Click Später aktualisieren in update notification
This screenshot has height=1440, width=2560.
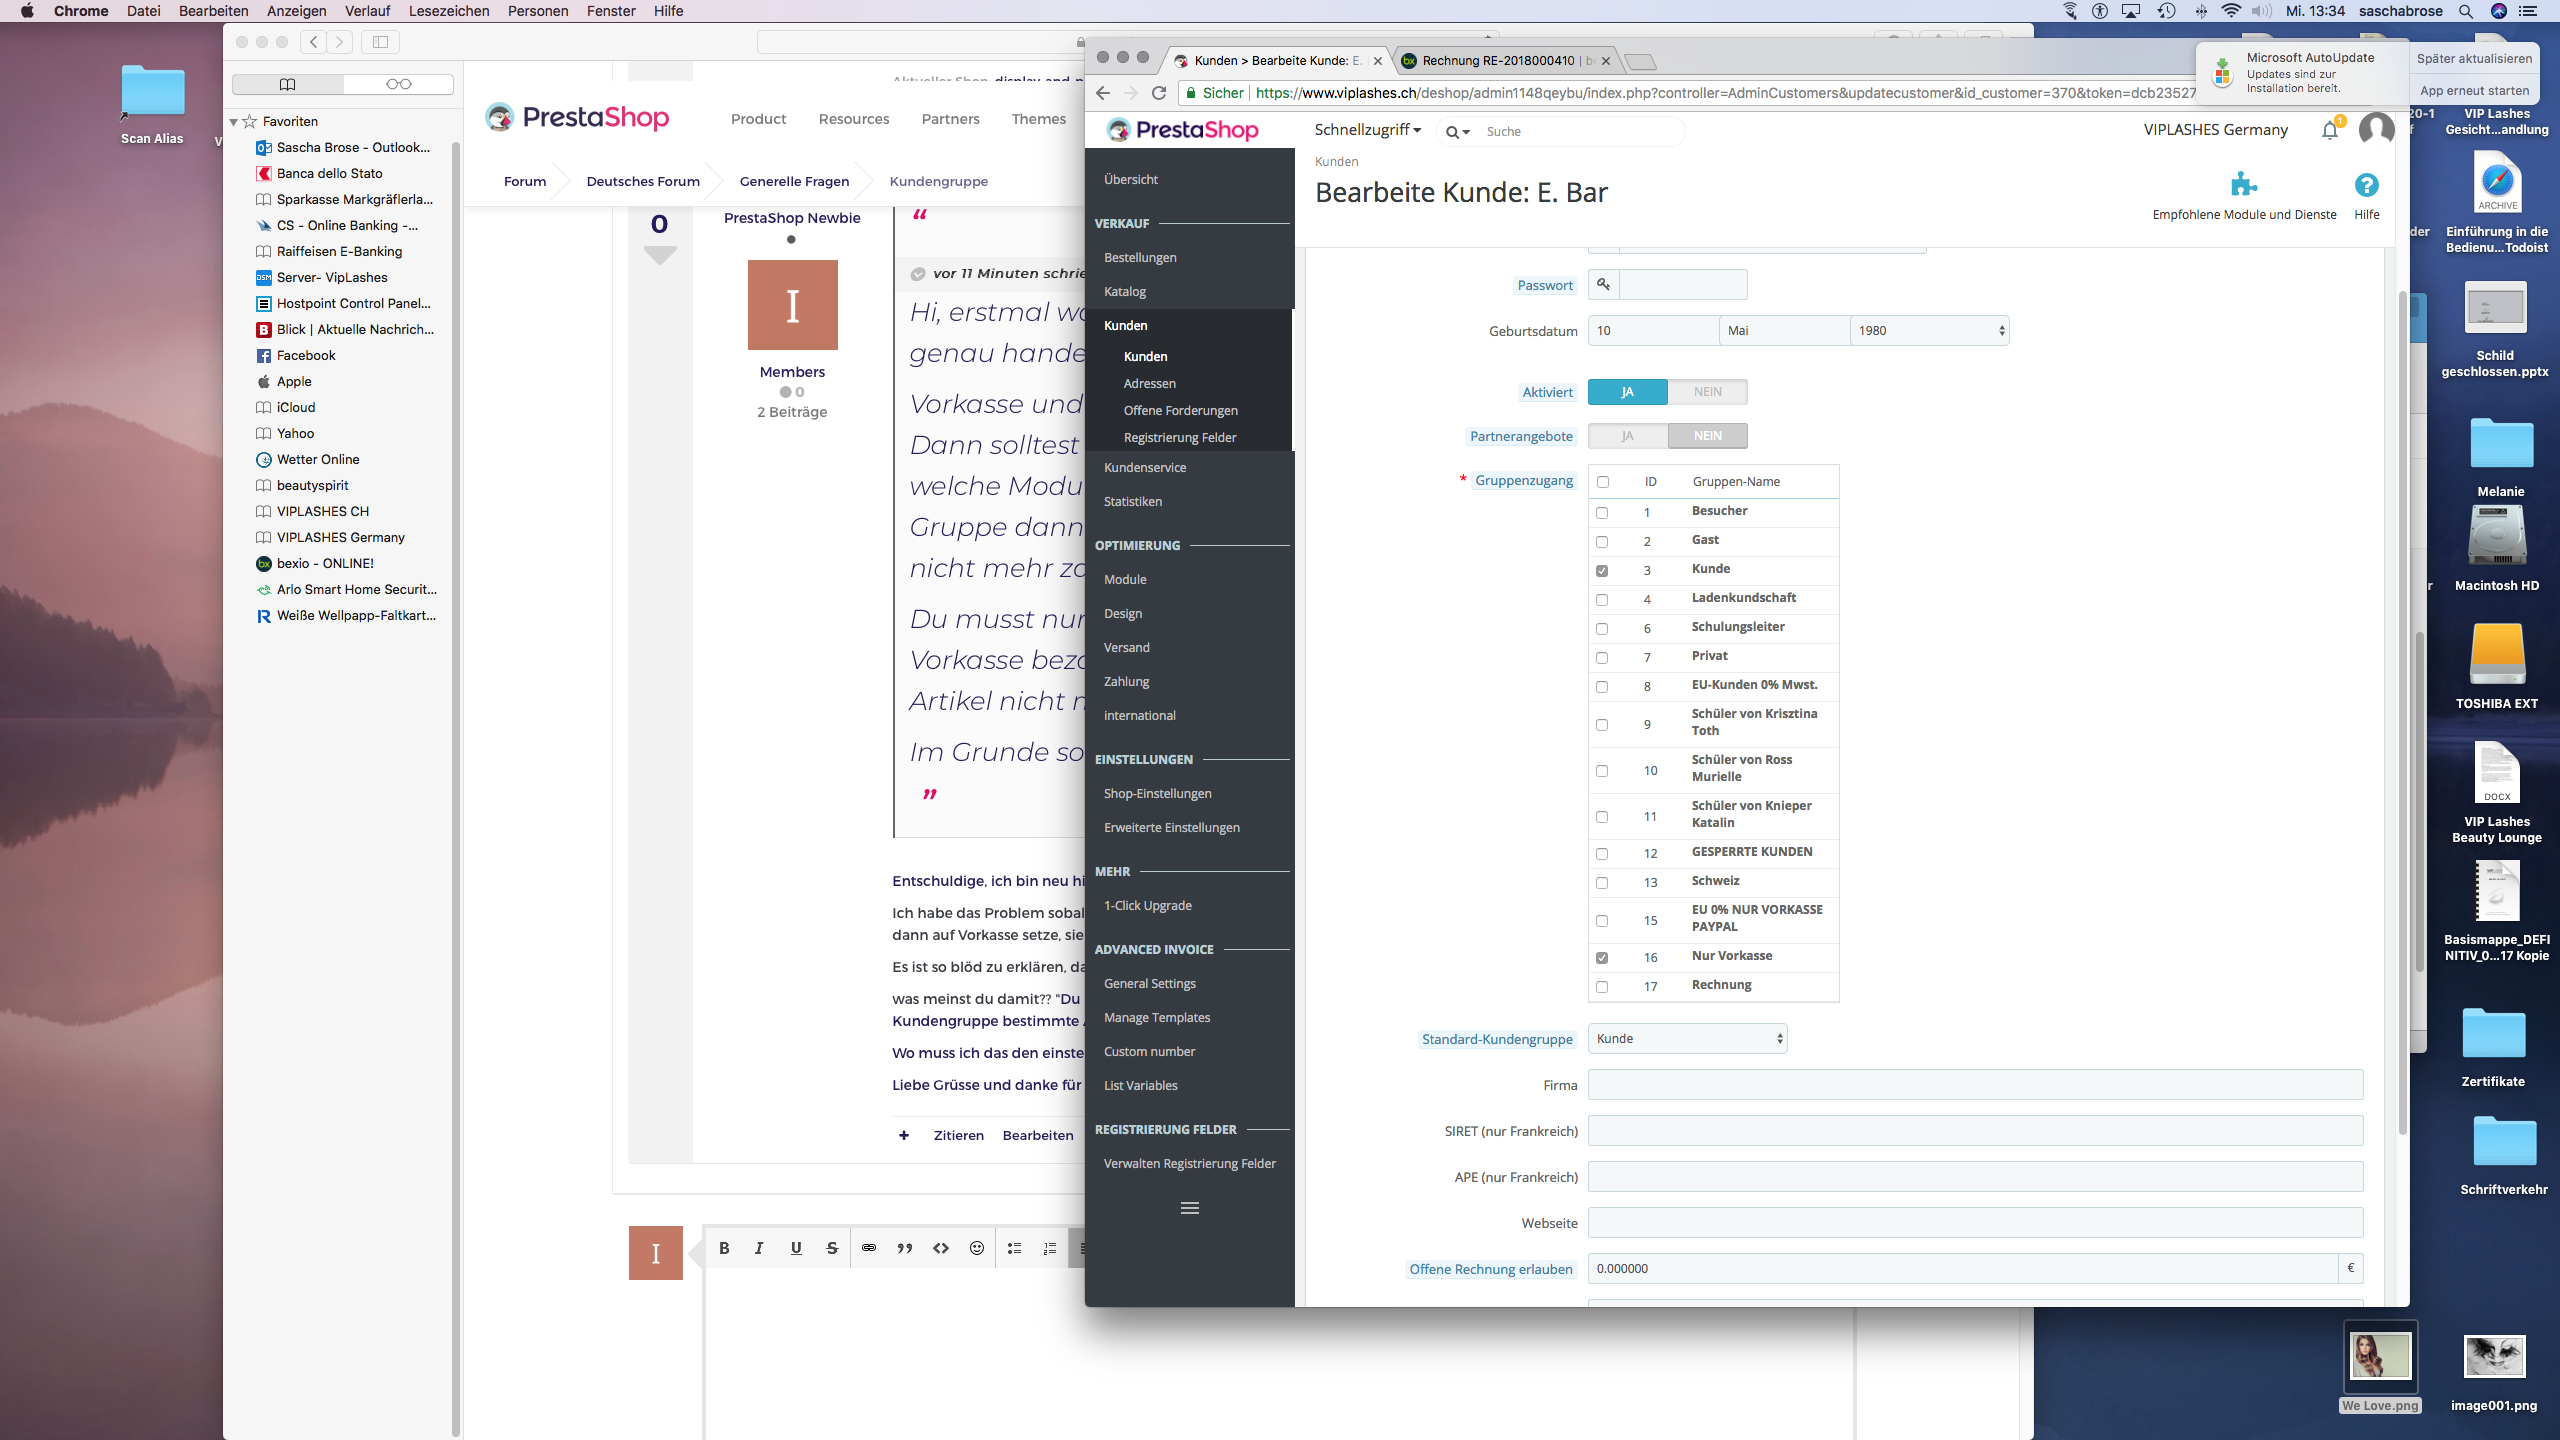2474,59
